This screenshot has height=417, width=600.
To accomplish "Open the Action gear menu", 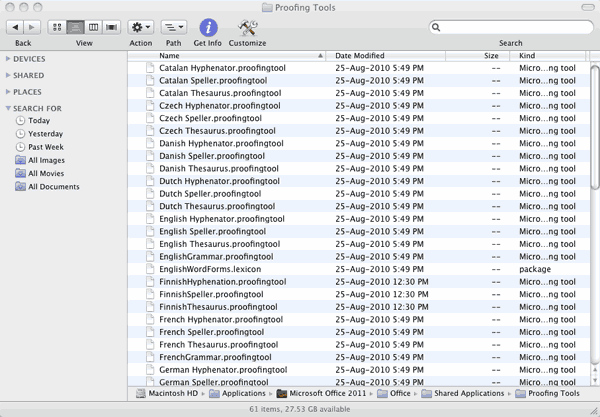I will click(141, 27).
